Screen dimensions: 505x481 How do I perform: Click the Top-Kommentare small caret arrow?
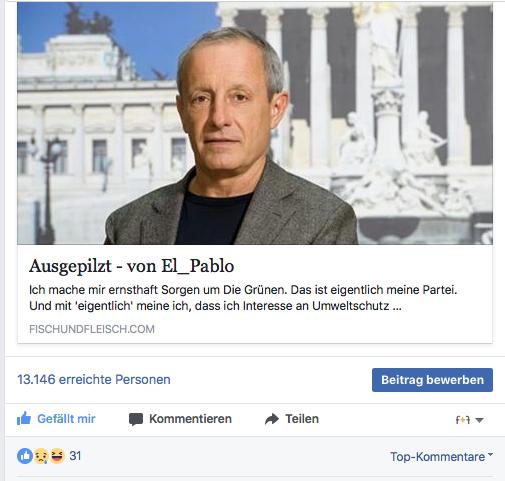(490, 454)
